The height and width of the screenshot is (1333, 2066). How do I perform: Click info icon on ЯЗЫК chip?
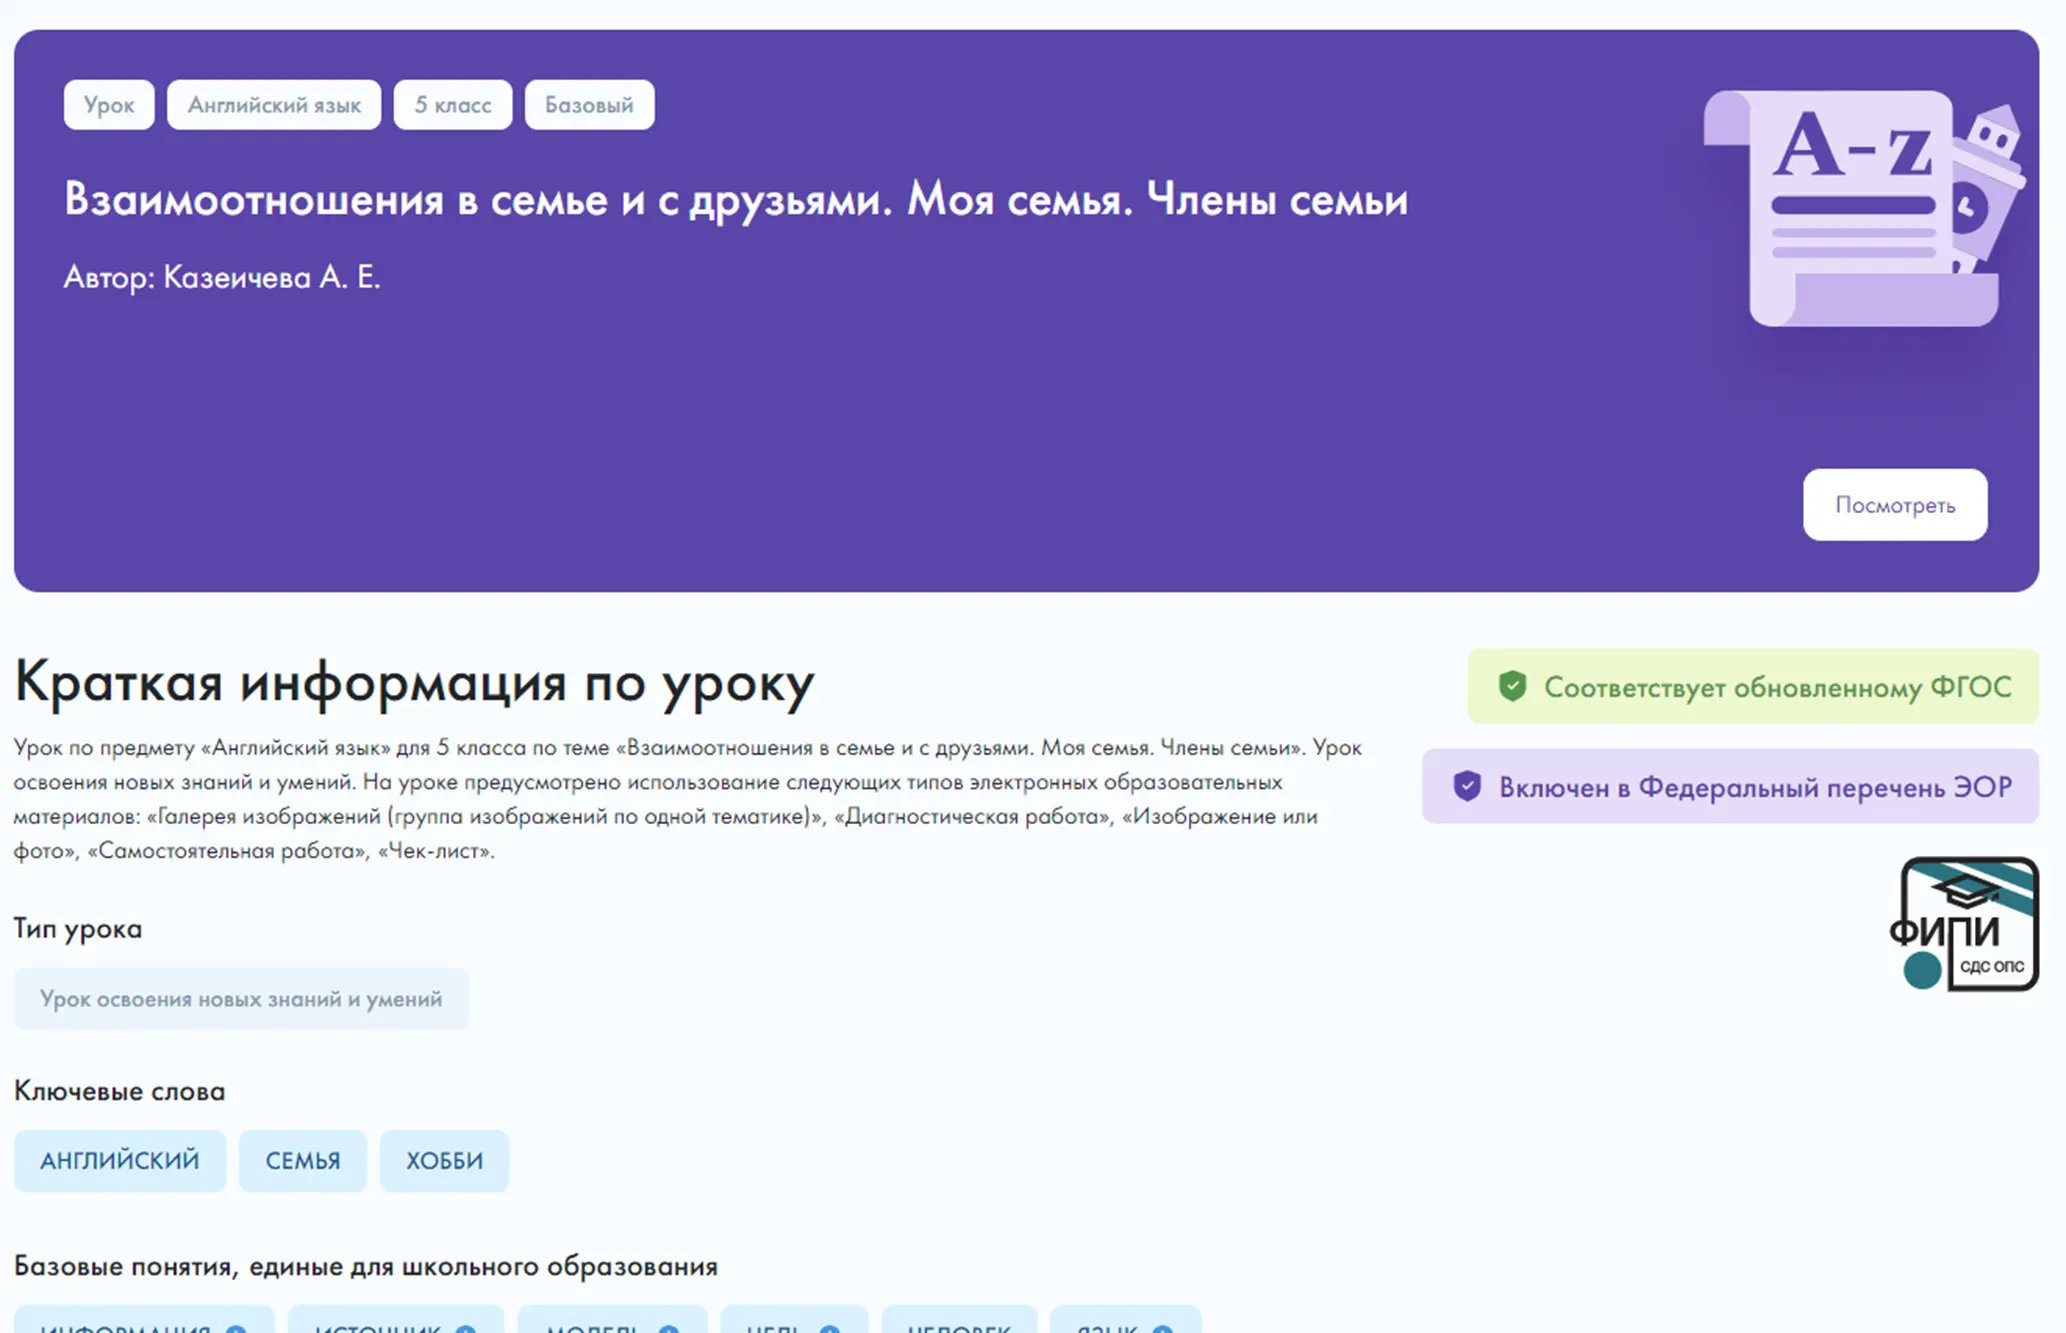(x=1162, y=1329)
